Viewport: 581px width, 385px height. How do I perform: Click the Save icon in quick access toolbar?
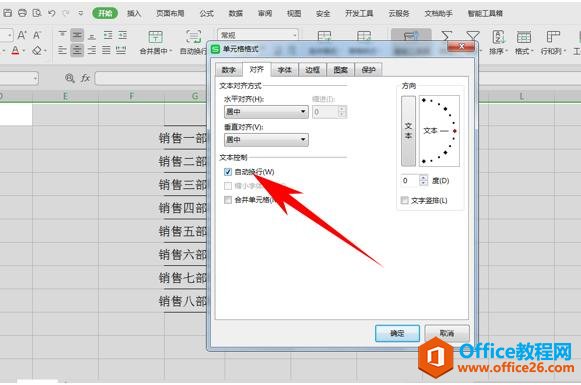pyautogui.click(x=7, y=13)
